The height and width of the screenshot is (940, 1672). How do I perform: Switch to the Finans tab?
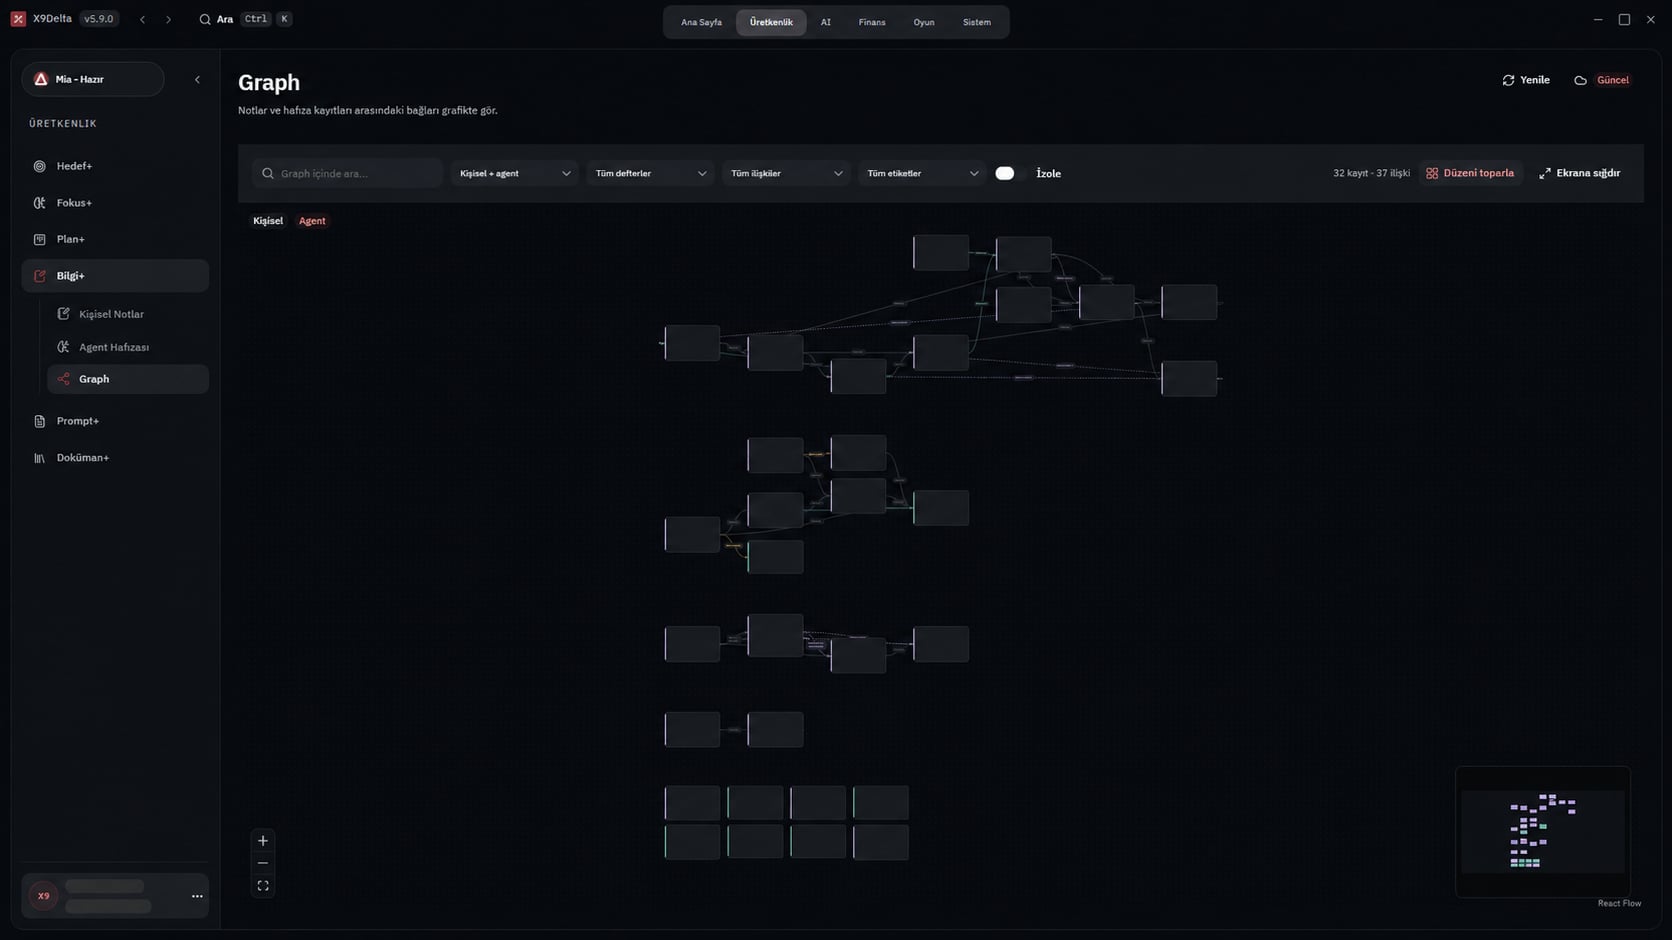pyautogui.click(x=872, y=22)
